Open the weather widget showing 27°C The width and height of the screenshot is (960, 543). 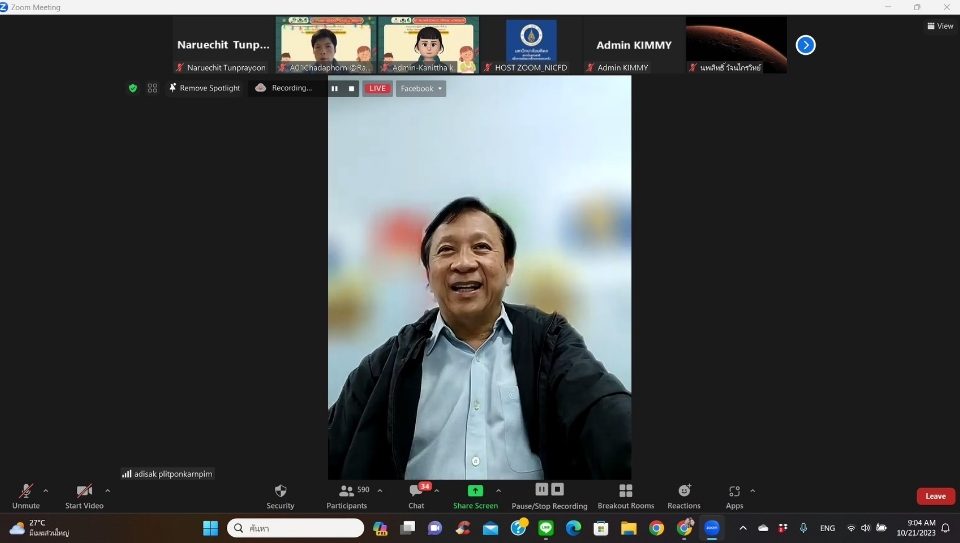coord(40,528)
